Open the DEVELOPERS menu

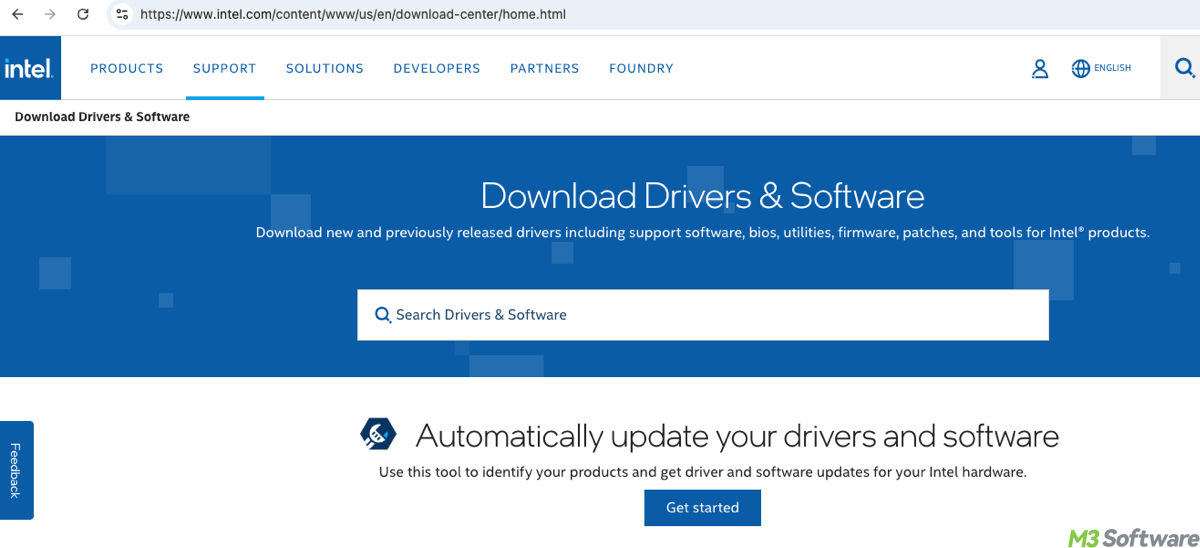point(437,69)
